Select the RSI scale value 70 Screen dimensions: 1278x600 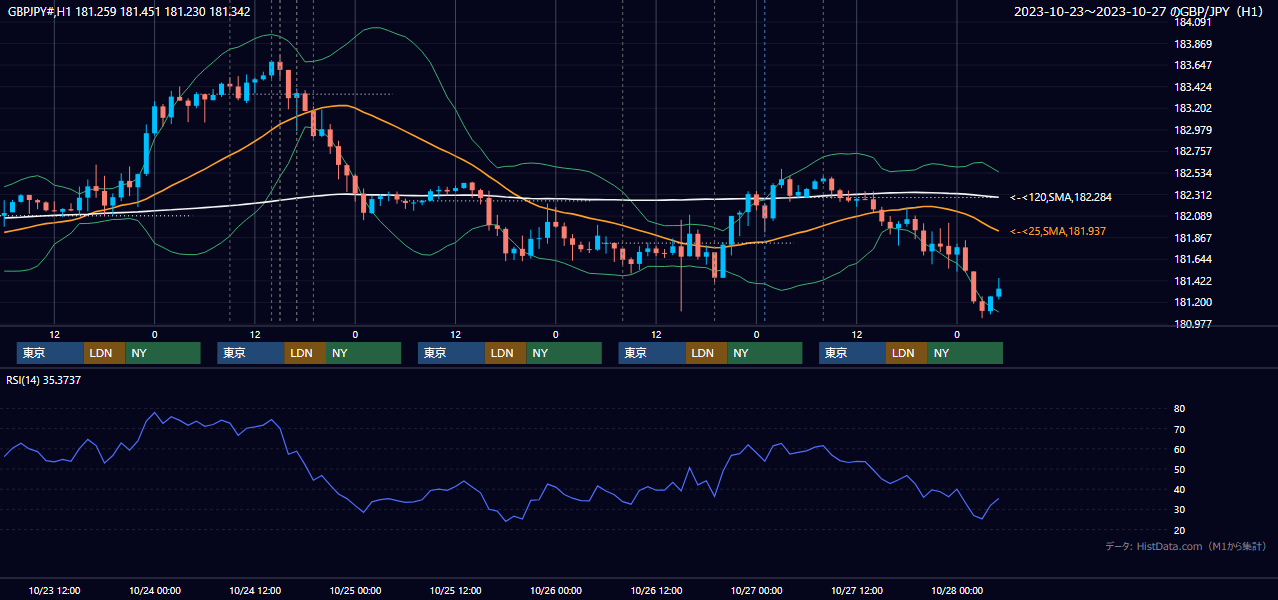1179,429
